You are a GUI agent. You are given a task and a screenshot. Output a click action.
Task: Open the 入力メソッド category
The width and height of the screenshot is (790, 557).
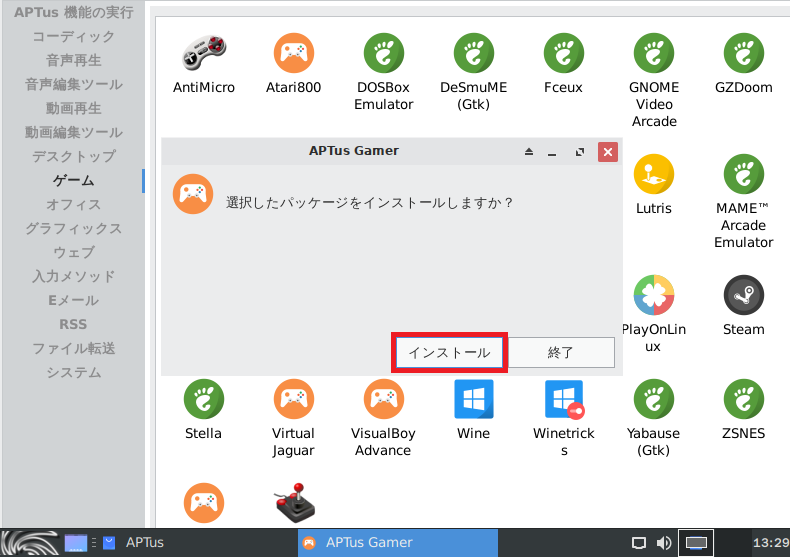point(74,276)
